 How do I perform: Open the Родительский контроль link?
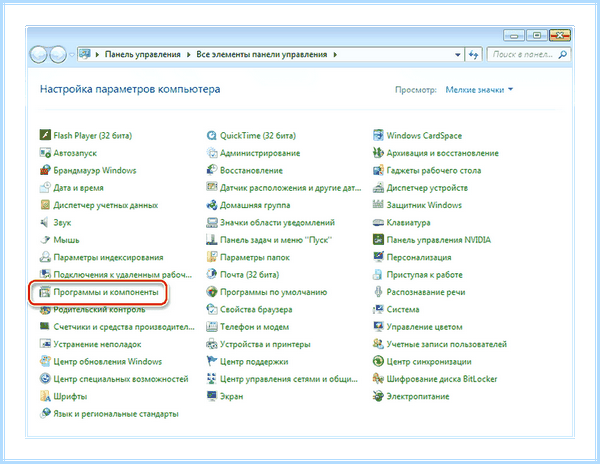pyautogui.click(x=99, y=309)
